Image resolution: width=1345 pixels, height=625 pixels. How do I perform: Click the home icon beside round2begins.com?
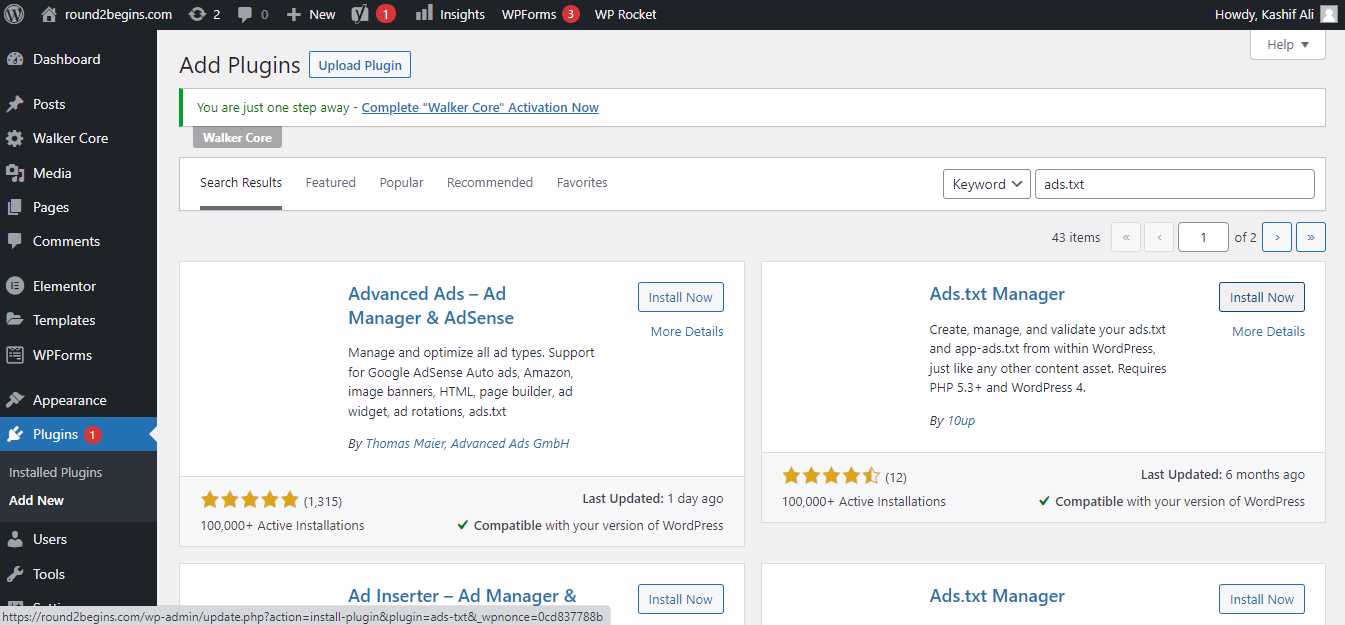(49, 14)
